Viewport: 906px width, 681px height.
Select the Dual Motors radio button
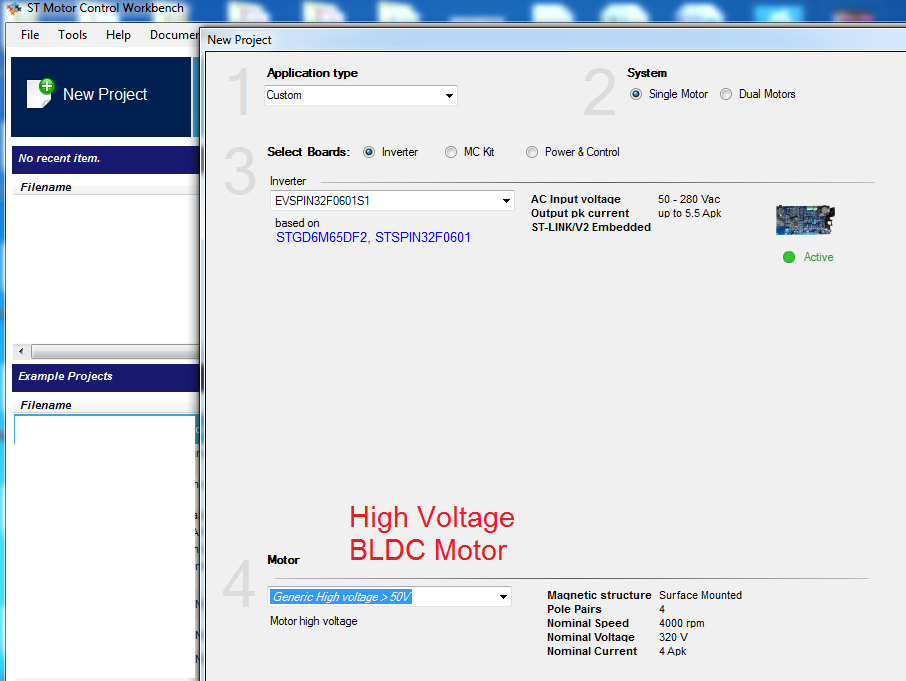[726, 94]
